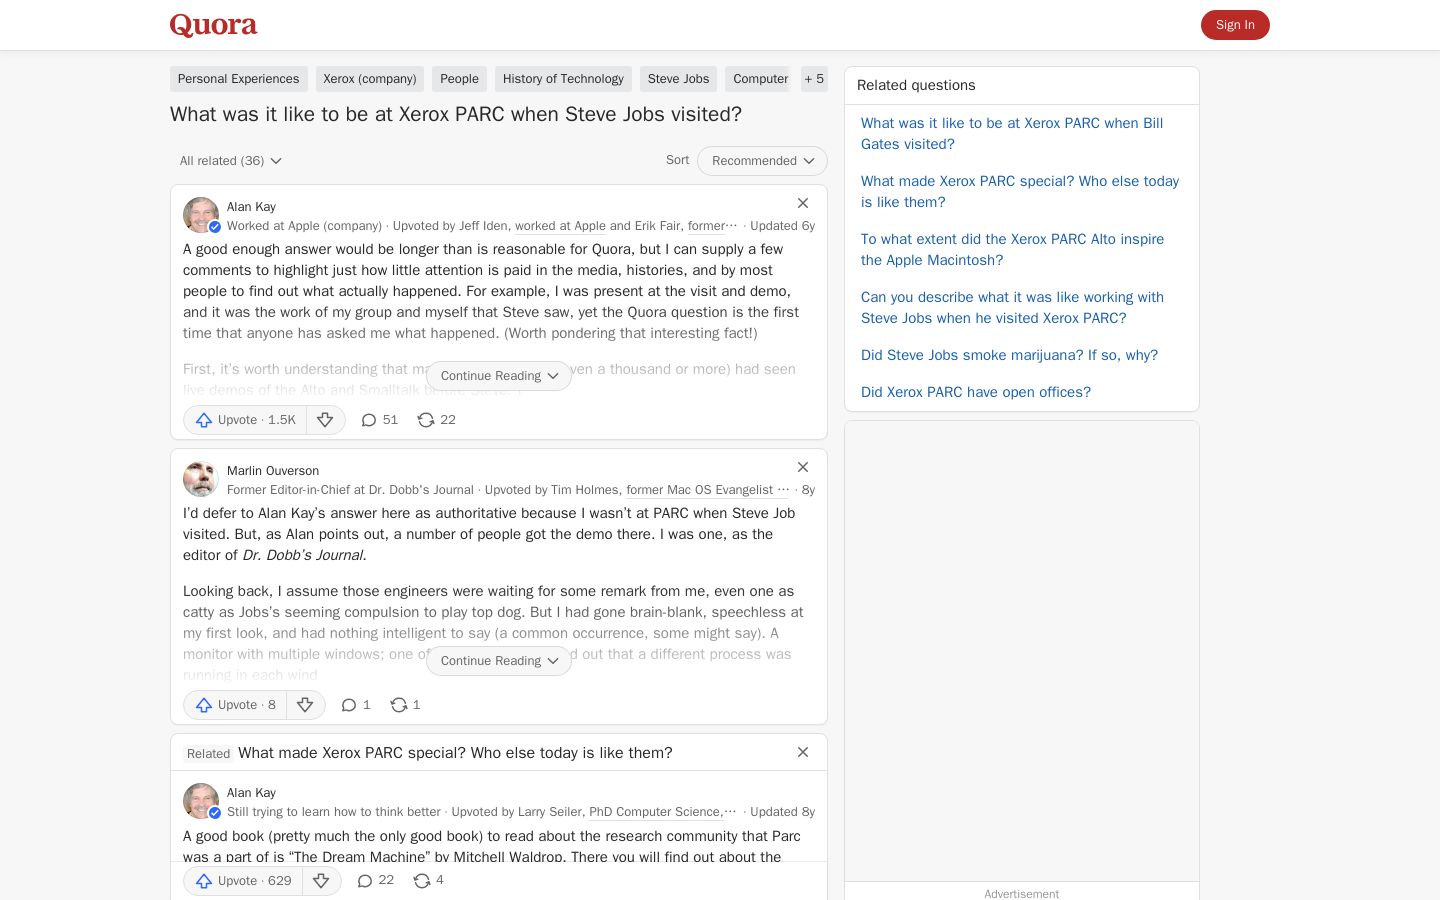Click 'worked at Apple' credential link
Screen dimensions: 1440x900
[x=560, y=226]
